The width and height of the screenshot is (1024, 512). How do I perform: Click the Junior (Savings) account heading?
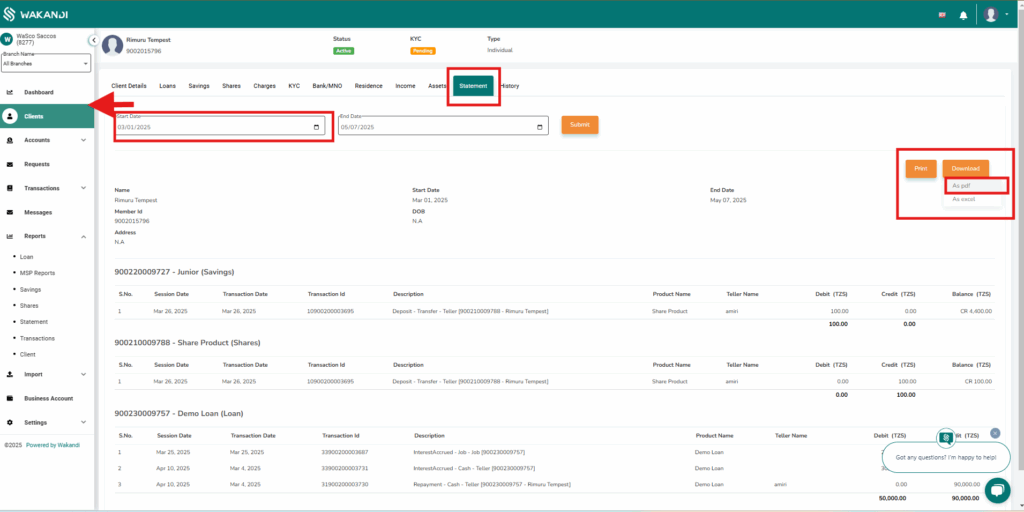click(x=174, y=272)
